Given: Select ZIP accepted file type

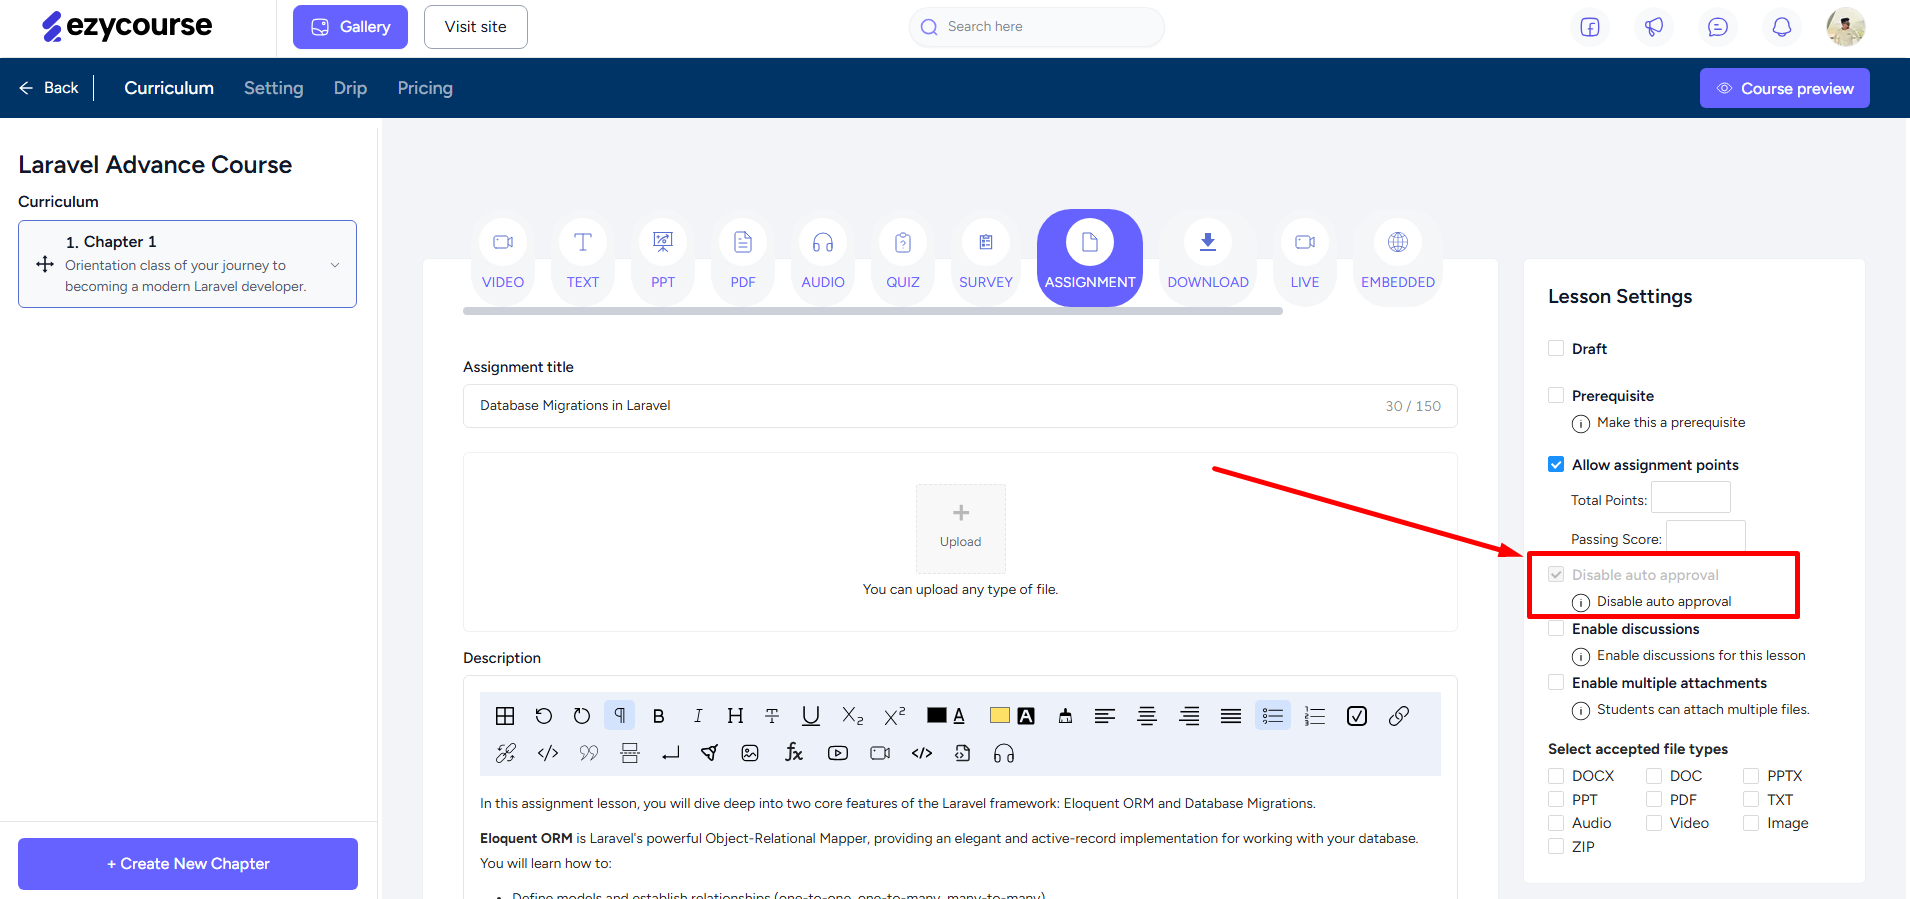Looking at the screenshot, I should tap(1556, 846).
